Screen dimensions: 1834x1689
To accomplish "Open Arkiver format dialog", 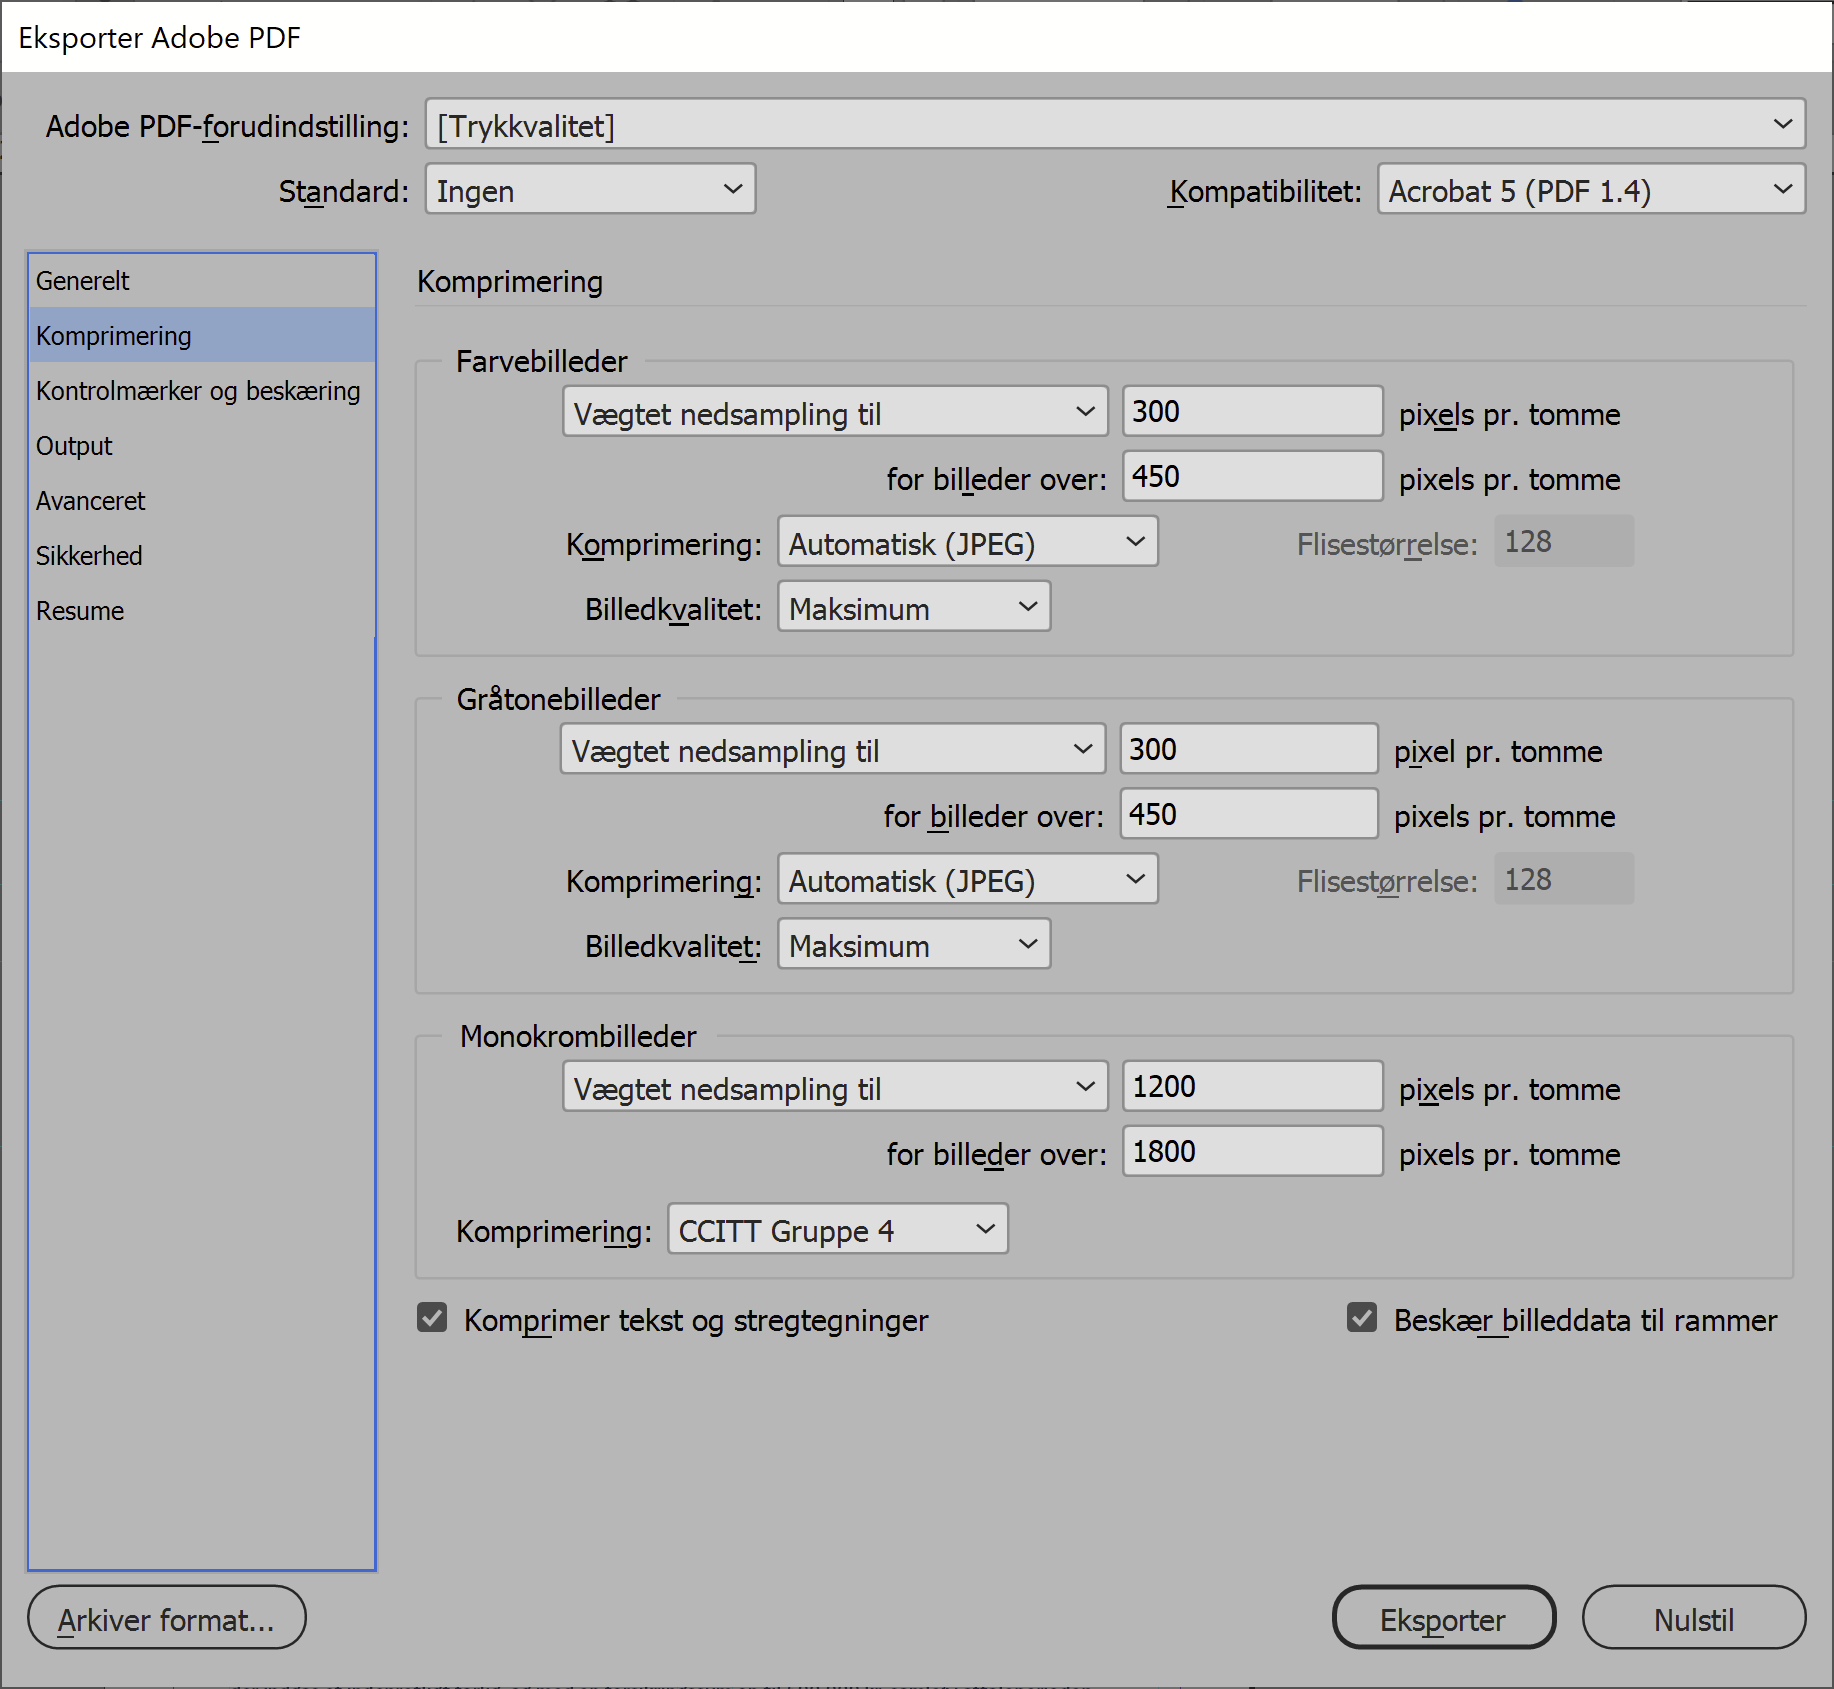I will (x=166, y=1618).
